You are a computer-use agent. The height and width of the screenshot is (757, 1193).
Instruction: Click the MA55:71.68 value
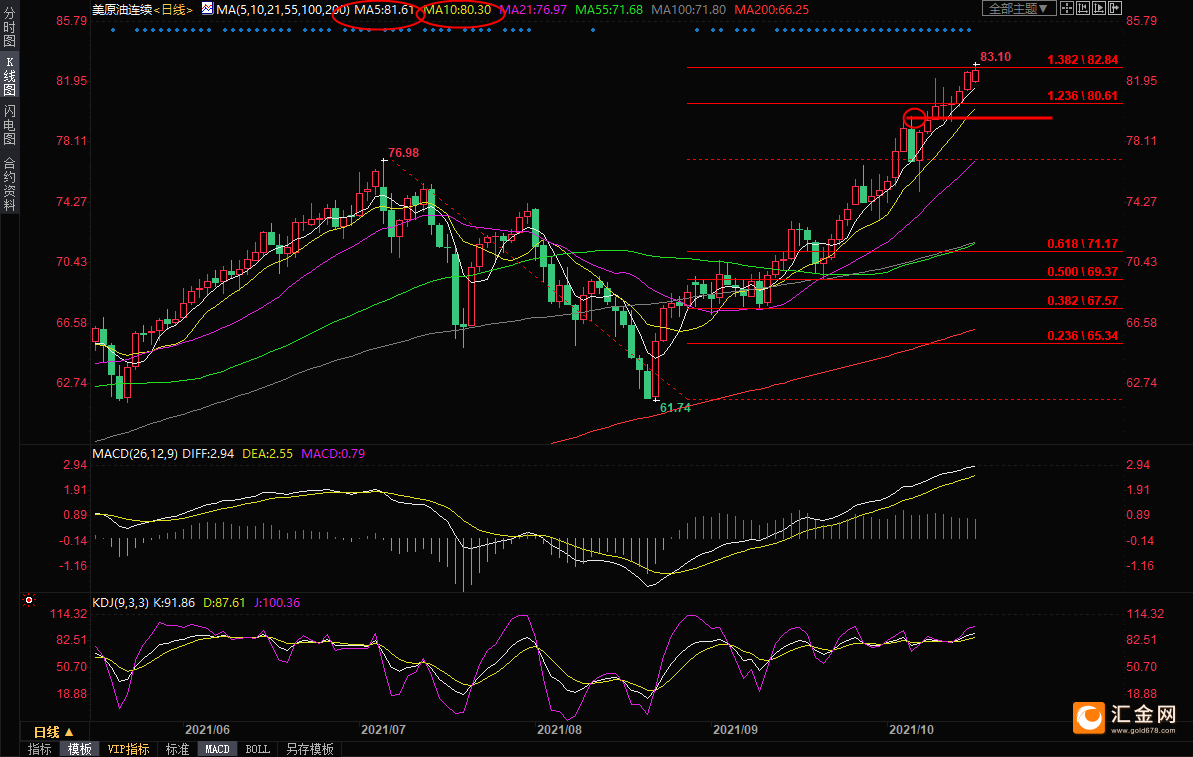point(609,10)
